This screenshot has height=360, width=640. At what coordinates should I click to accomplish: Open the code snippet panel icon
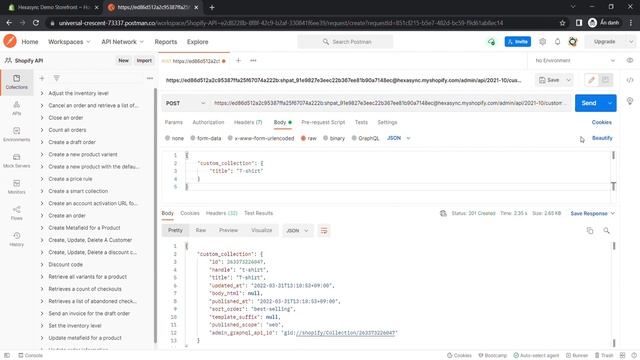coord(630,80)
